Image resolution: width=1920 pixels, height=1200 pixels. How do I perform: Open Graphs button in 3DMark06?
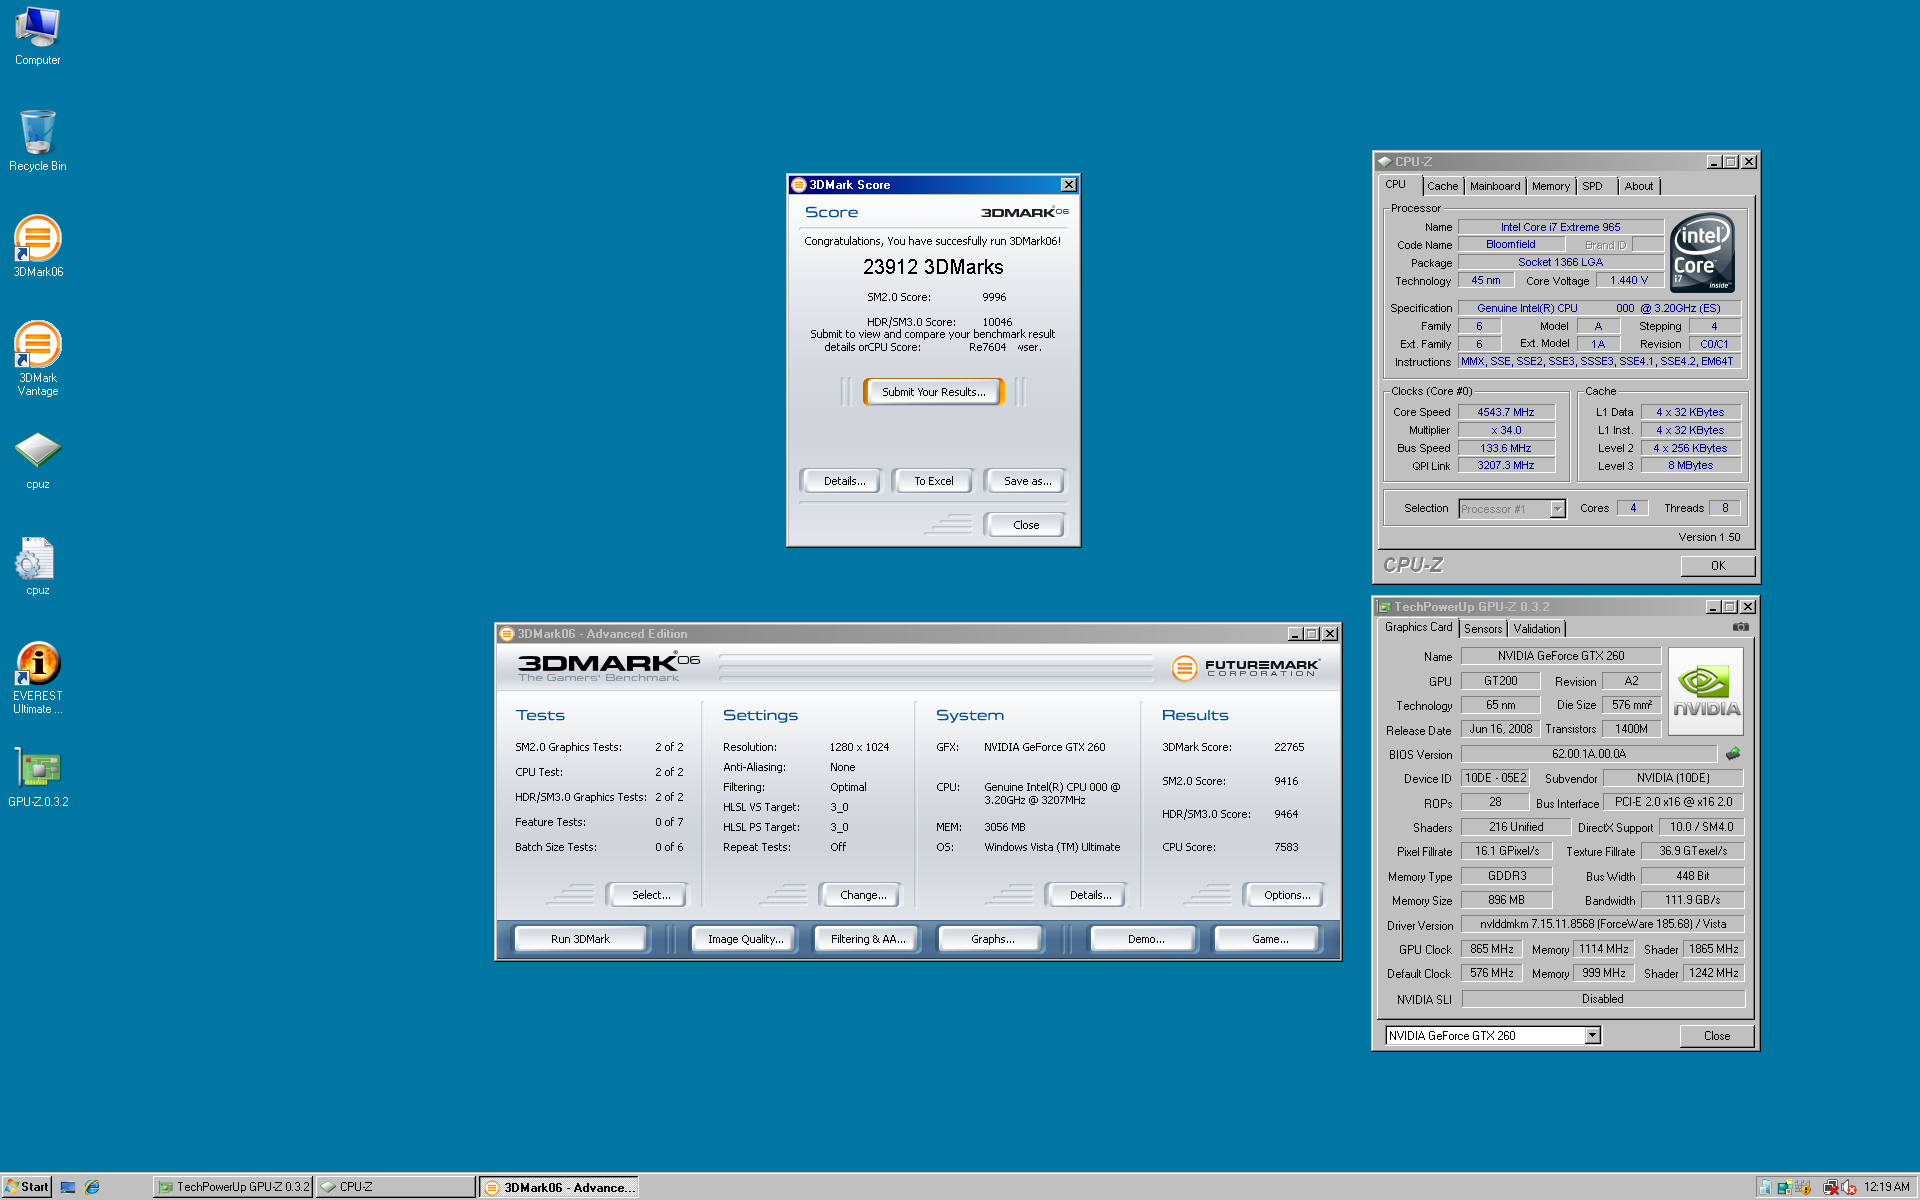pyautogui.click(x=992, y=939)
